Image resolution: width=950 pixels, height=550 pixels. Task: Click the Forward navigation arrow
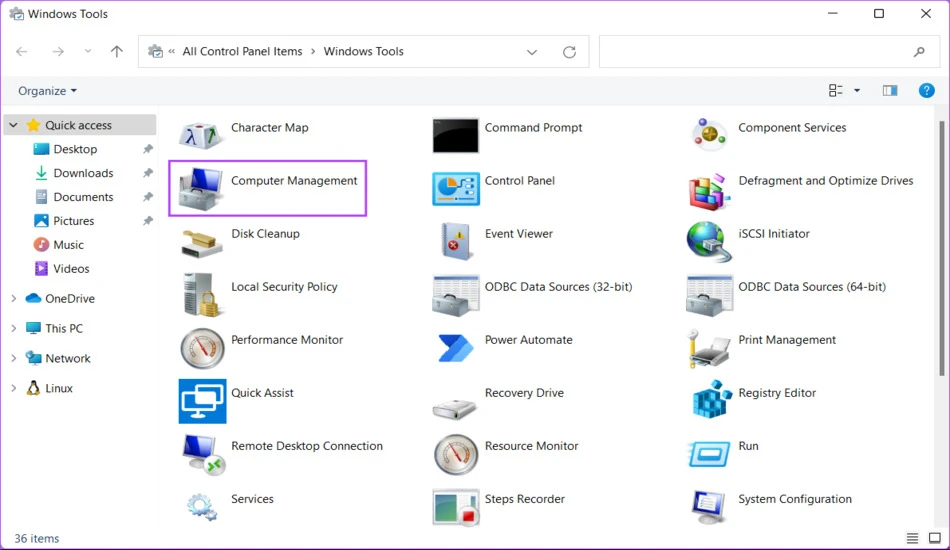tap(58, 51)
